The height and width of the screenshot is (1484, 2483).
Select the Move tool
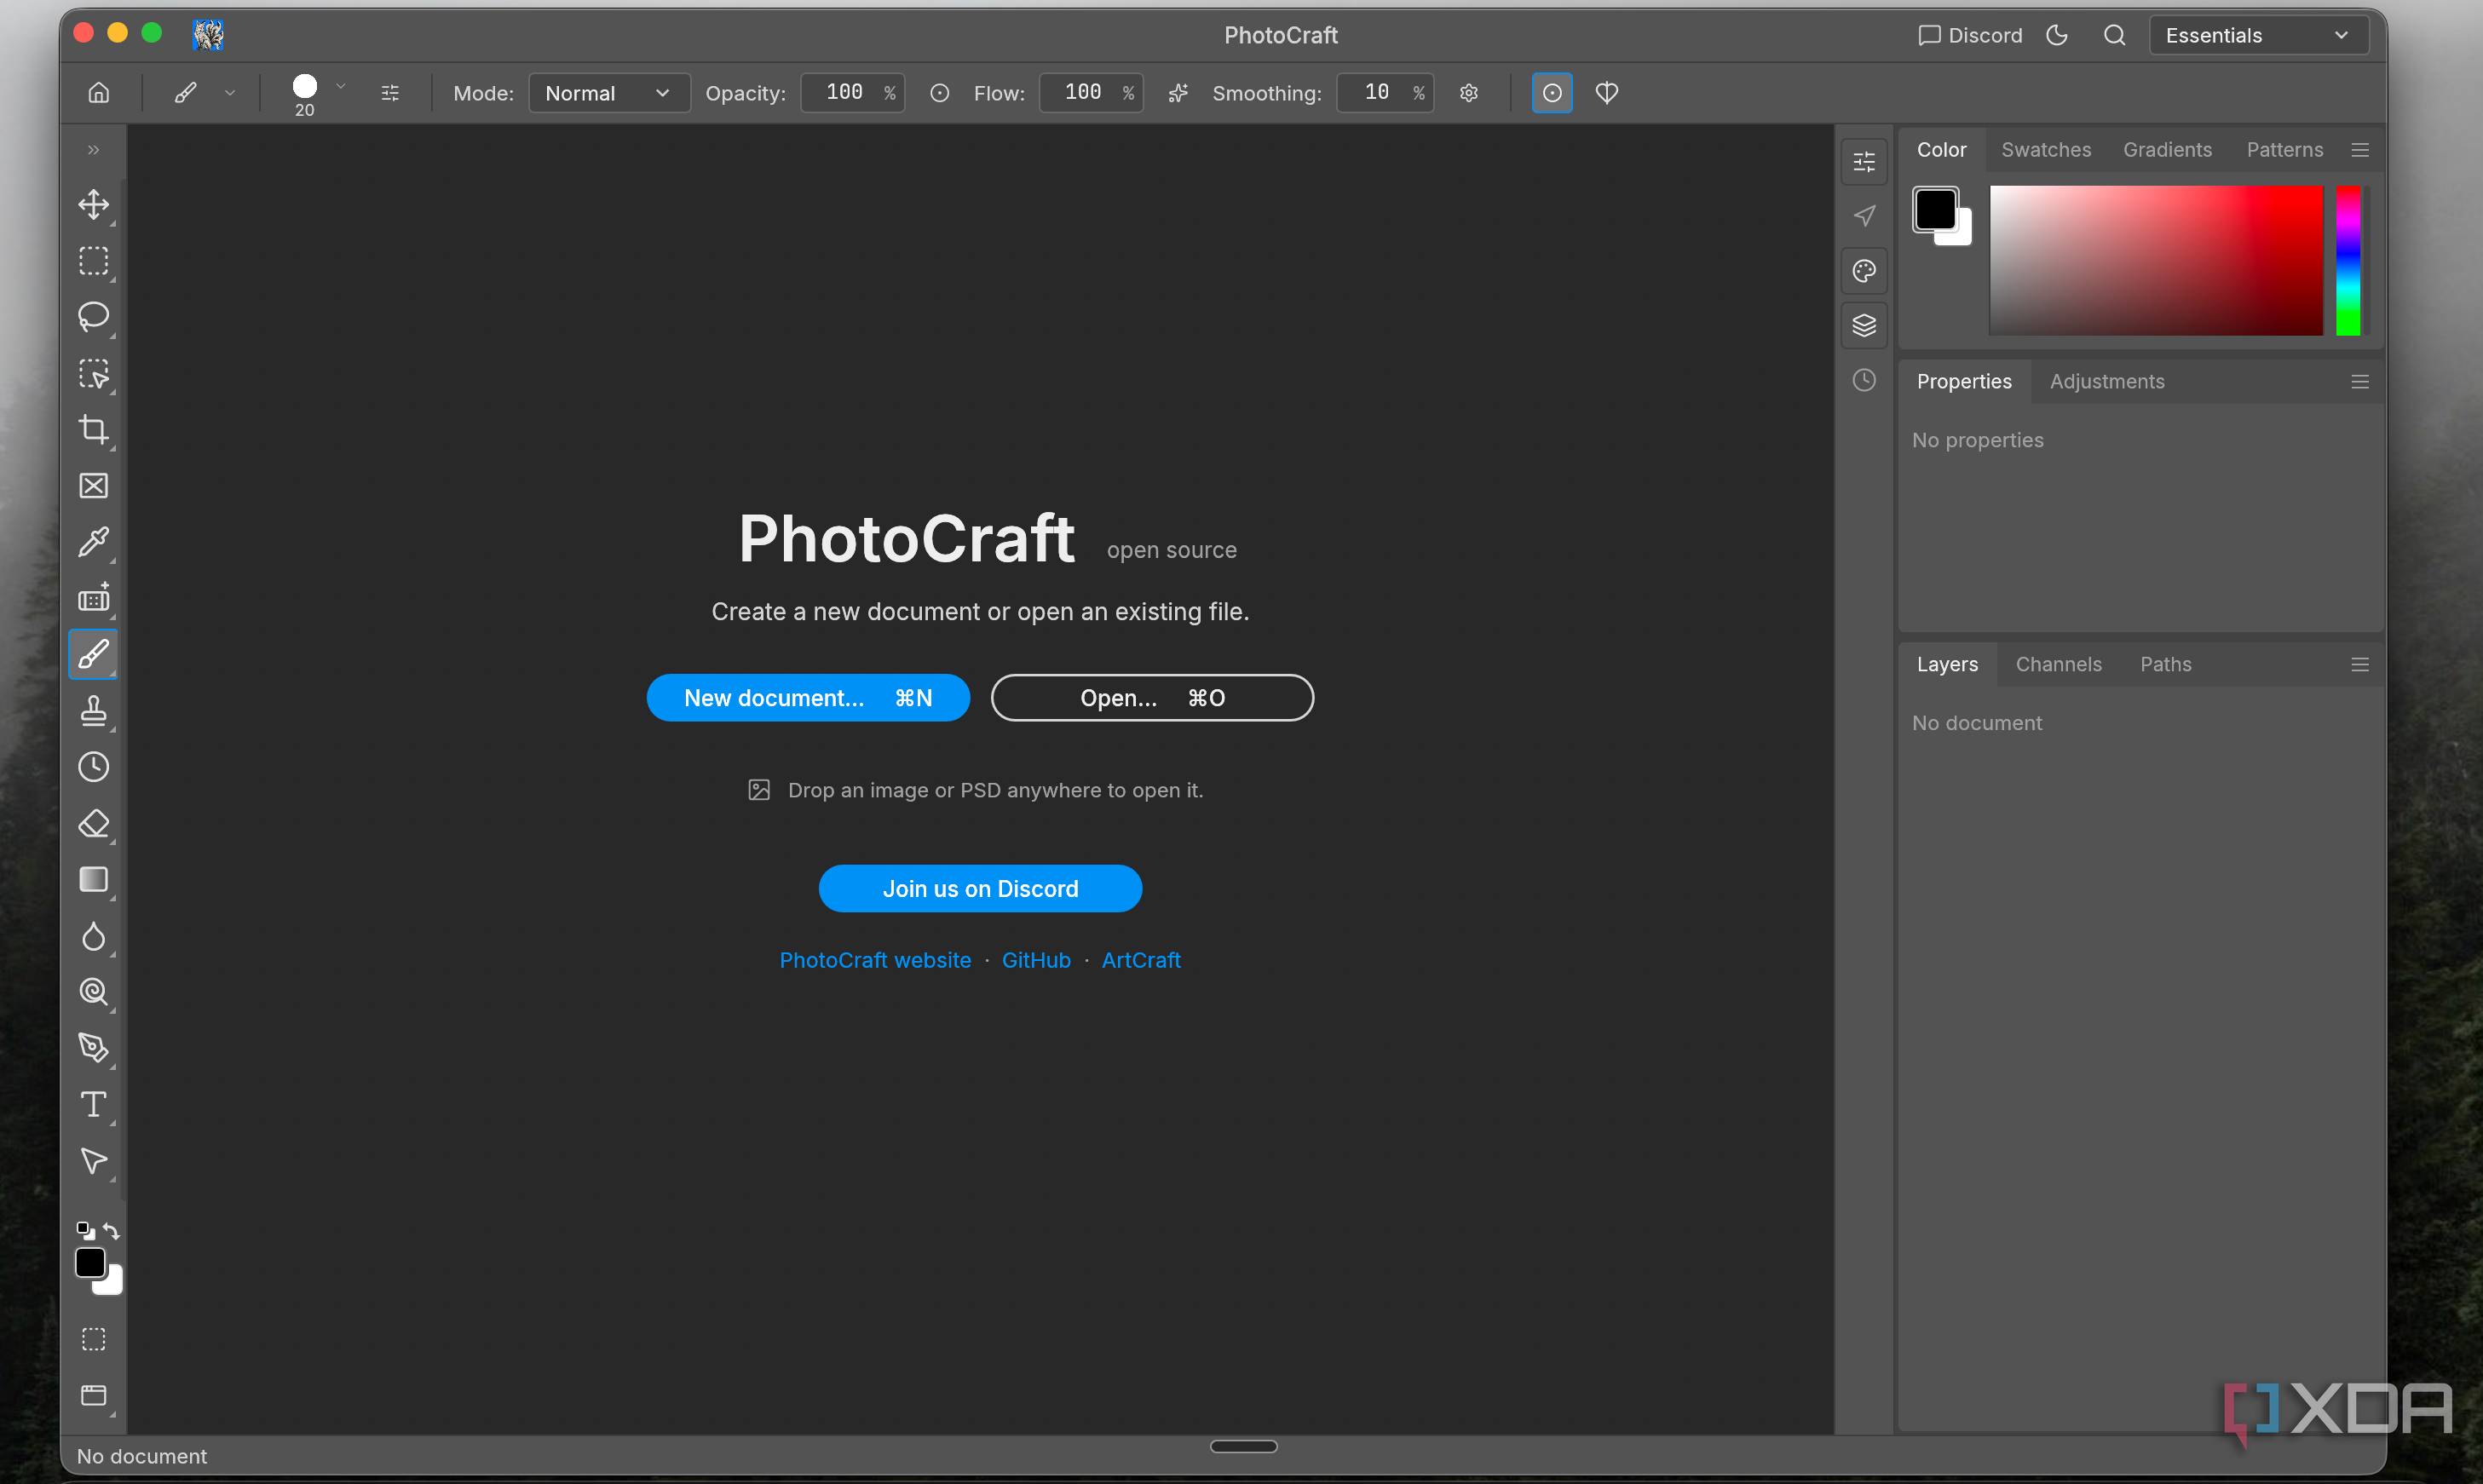tap(94, 205)
